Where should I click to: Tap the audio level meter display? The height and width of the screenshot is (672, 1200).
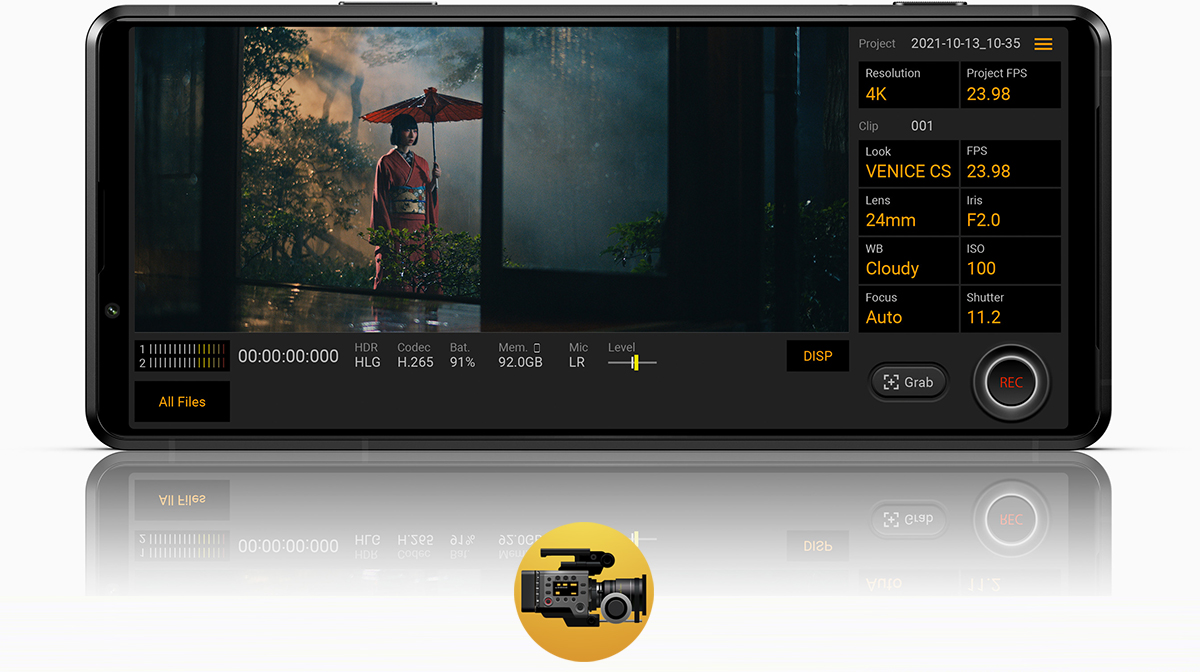pos(182,356)
